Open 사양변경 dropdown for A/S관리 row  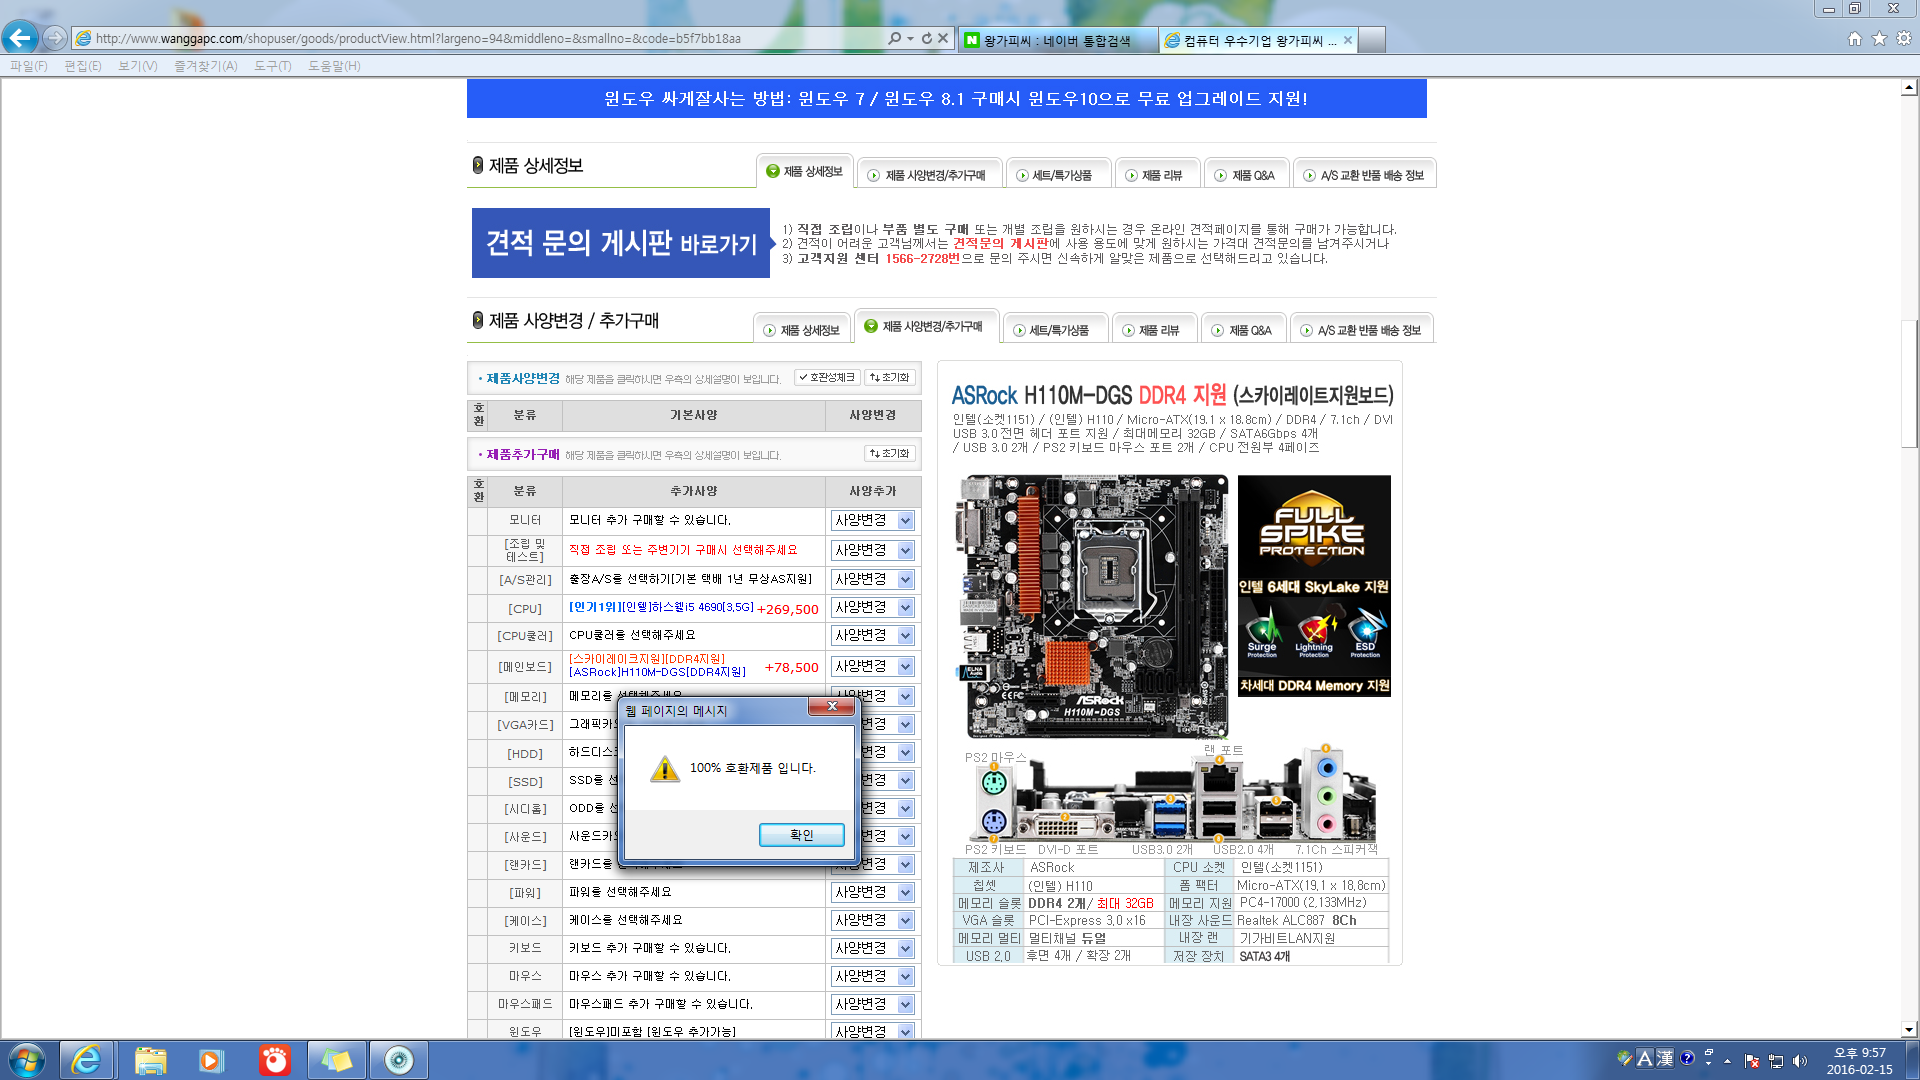point(873,579)
